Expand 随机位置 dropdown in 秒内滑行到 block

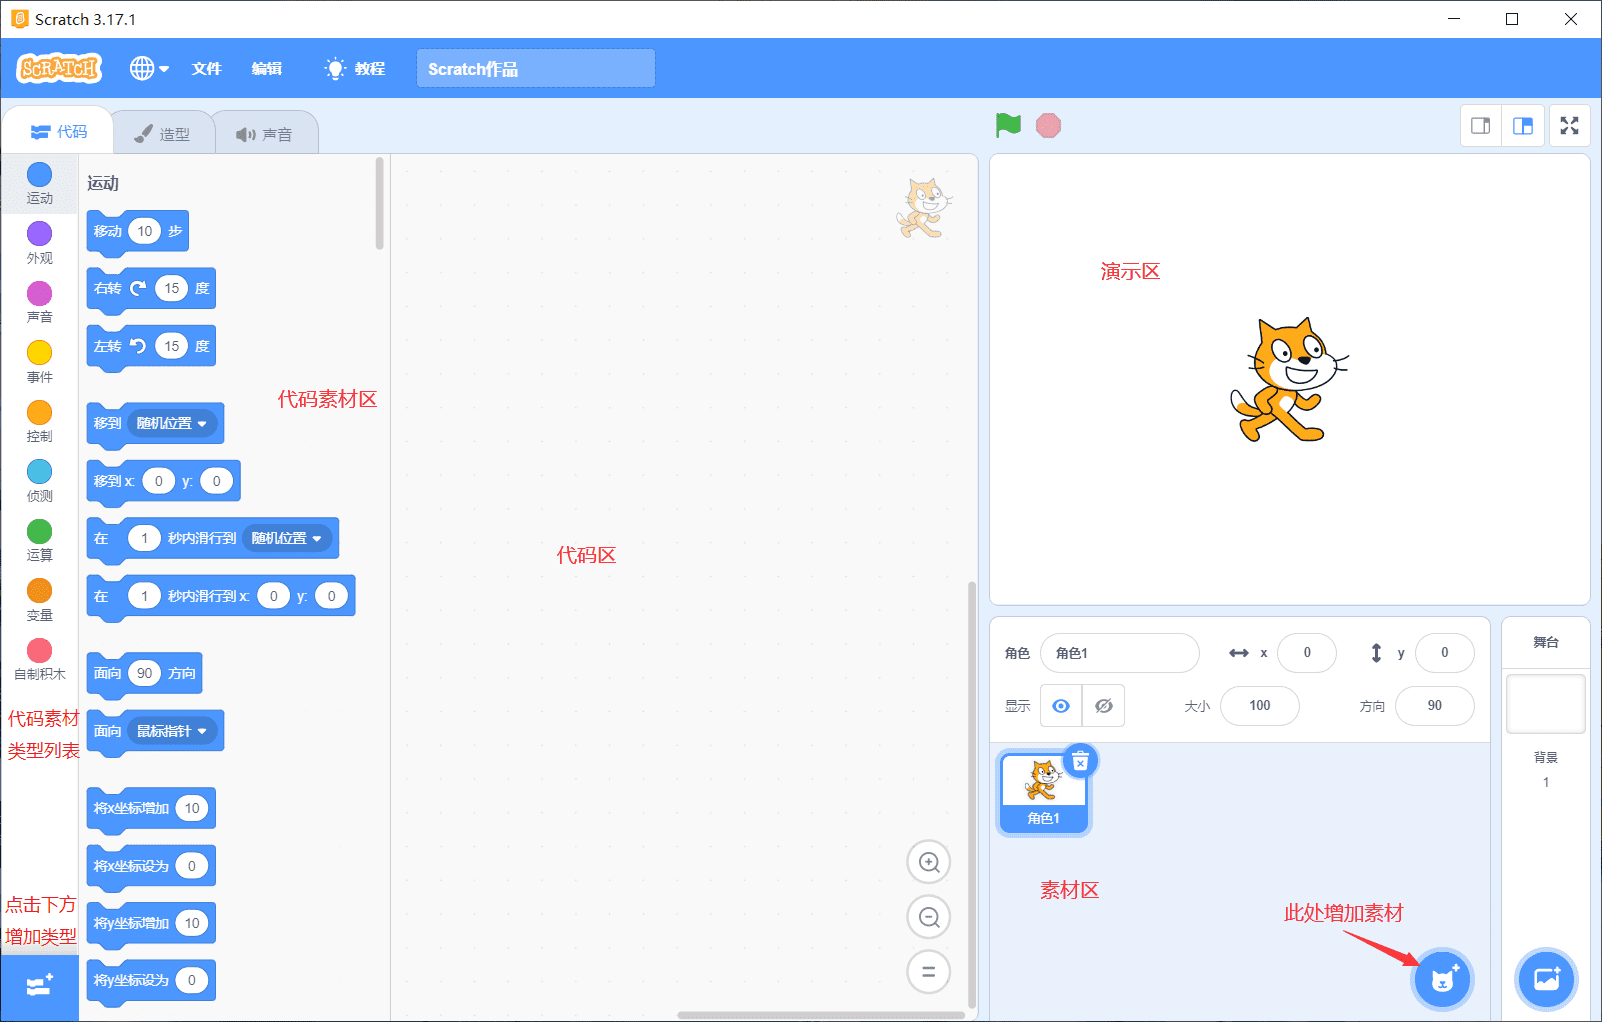coord(287,538)
